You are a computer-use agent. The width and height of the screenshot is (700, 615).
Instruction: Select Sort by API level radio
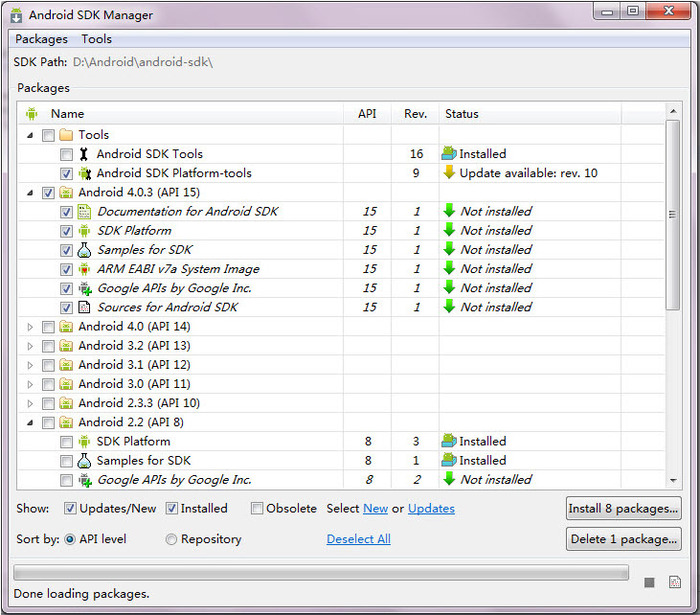click(x=70, y=539)
